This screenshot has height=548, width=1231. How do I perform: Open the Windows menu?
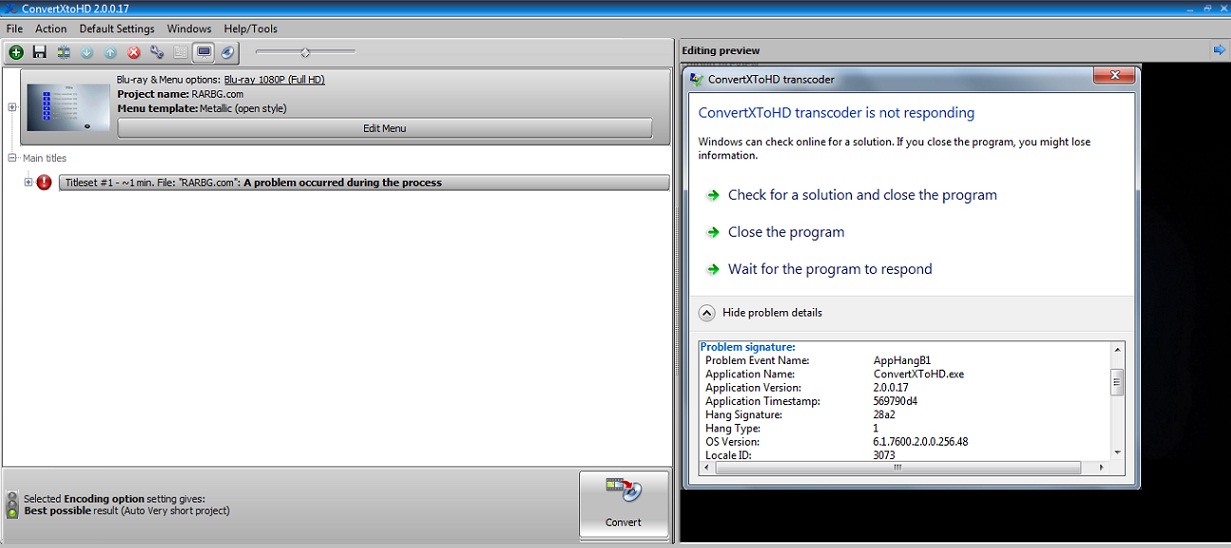(x=189, y=29)
